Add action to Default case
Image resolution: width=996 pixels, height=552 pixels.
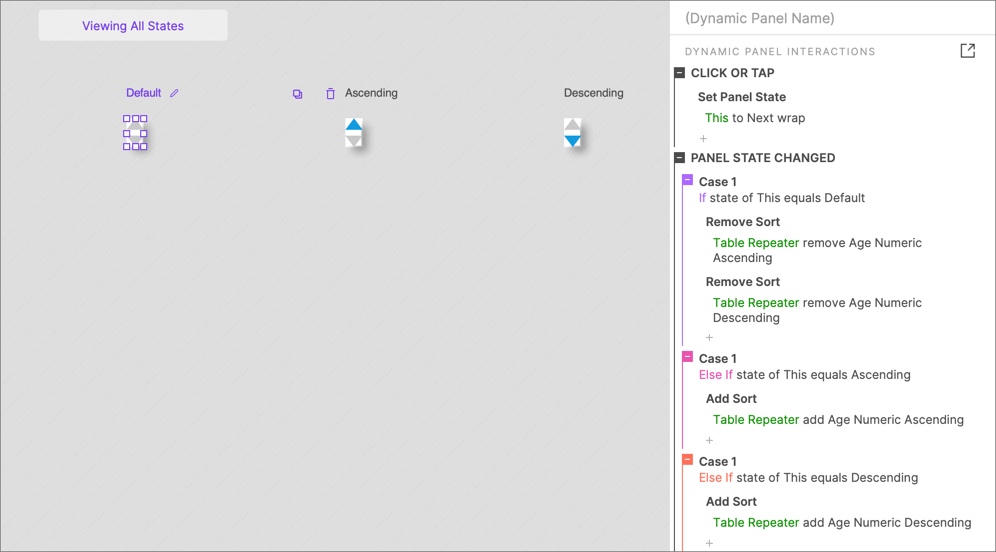click(x=710, y=337)
